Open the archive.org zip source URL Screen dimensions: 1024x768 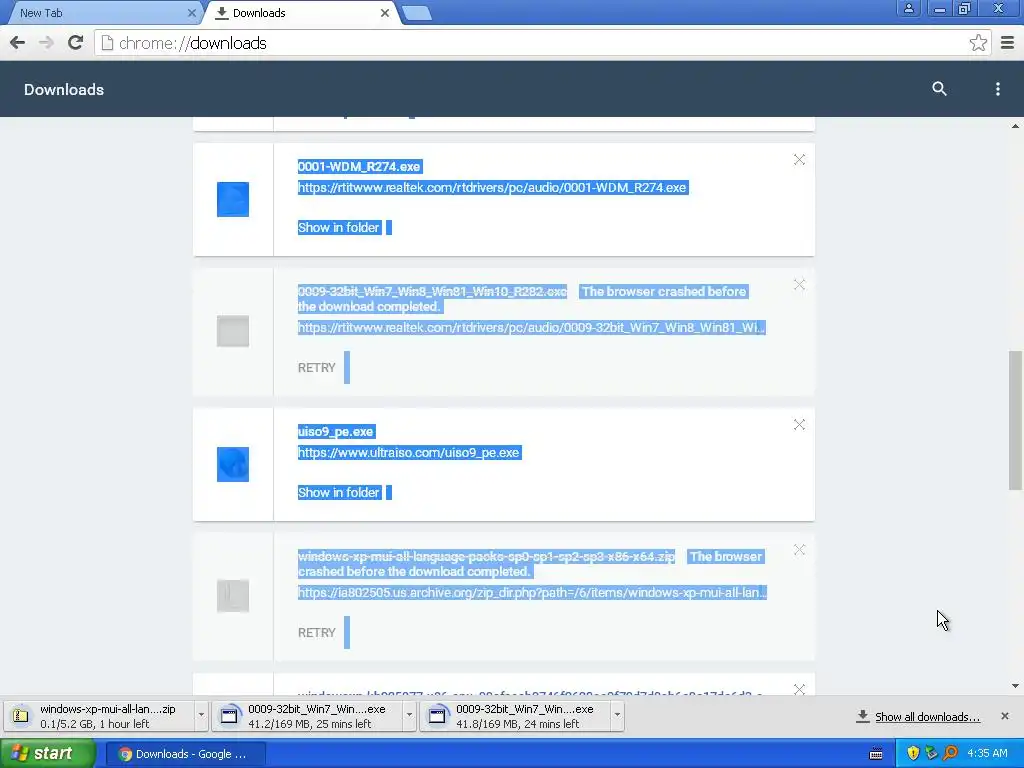pos(532,592)
